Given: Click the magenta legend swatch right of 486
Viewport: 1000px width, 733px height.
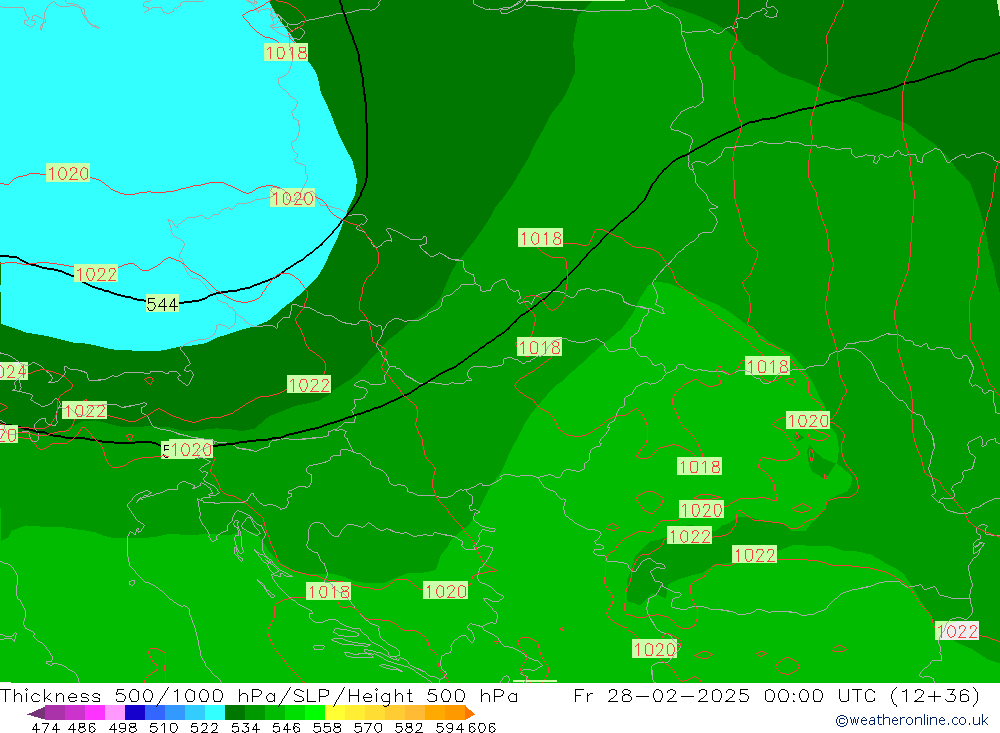Looking at the screenshot, I should click(95, 713).
